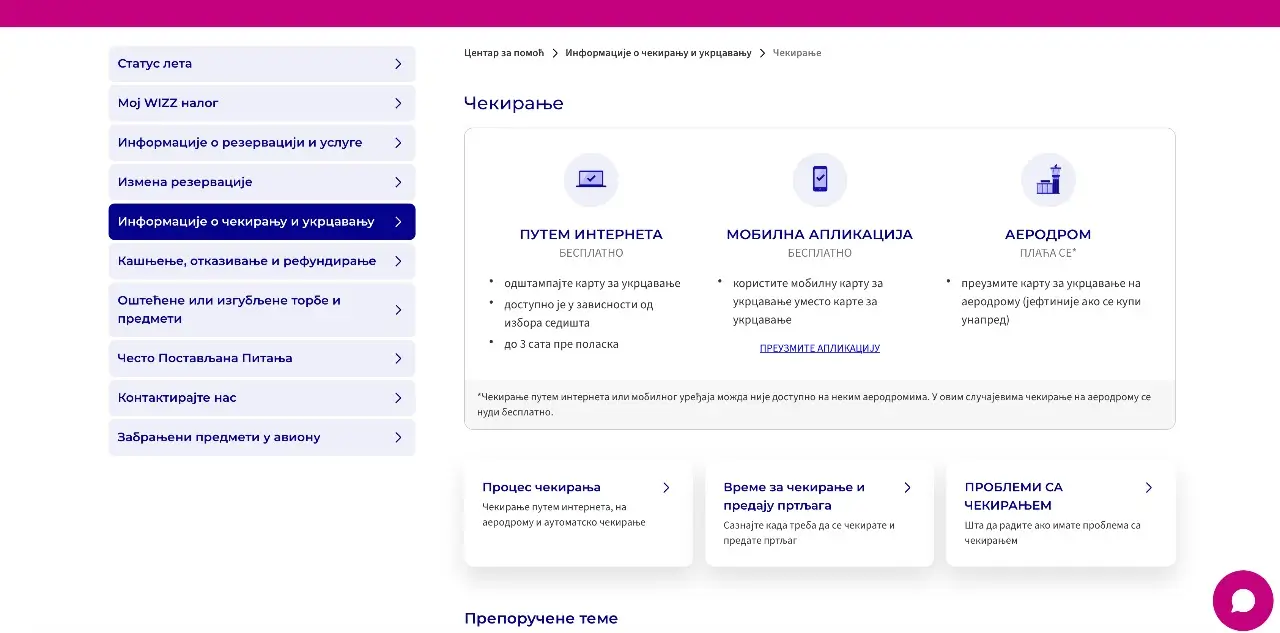Click text преузмите карту за укрцавање на аеродрому
The image size is (1280, 633).
(1051, 302)
